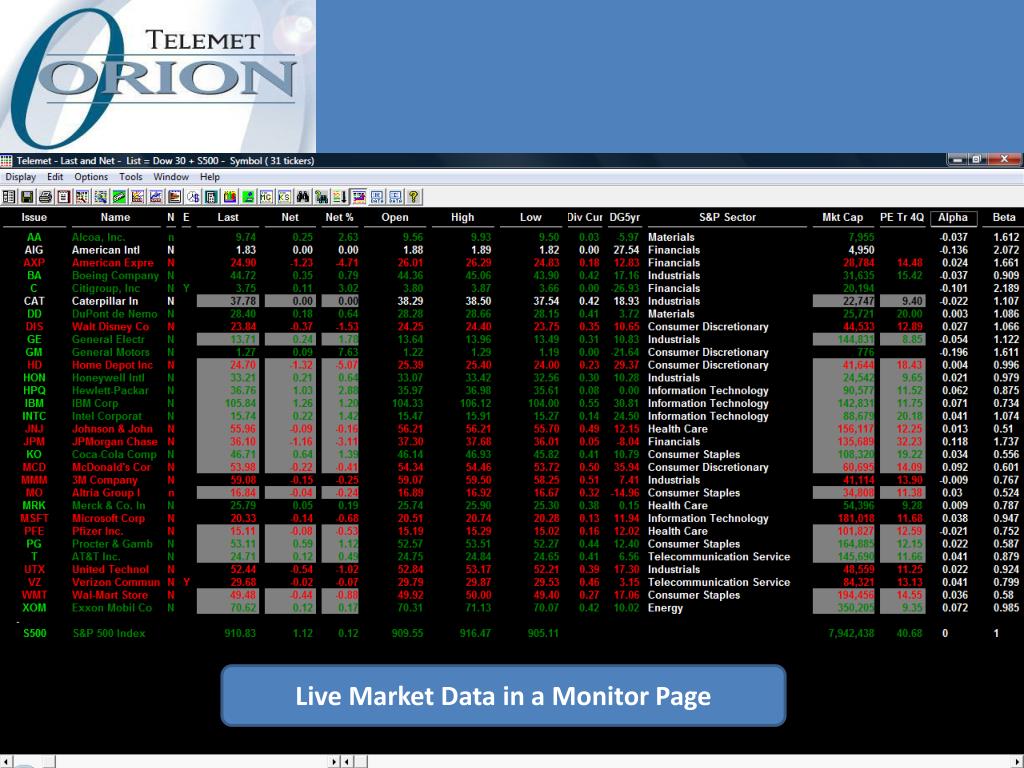Select the AA ticker symbol

click(x=34, y=237)
